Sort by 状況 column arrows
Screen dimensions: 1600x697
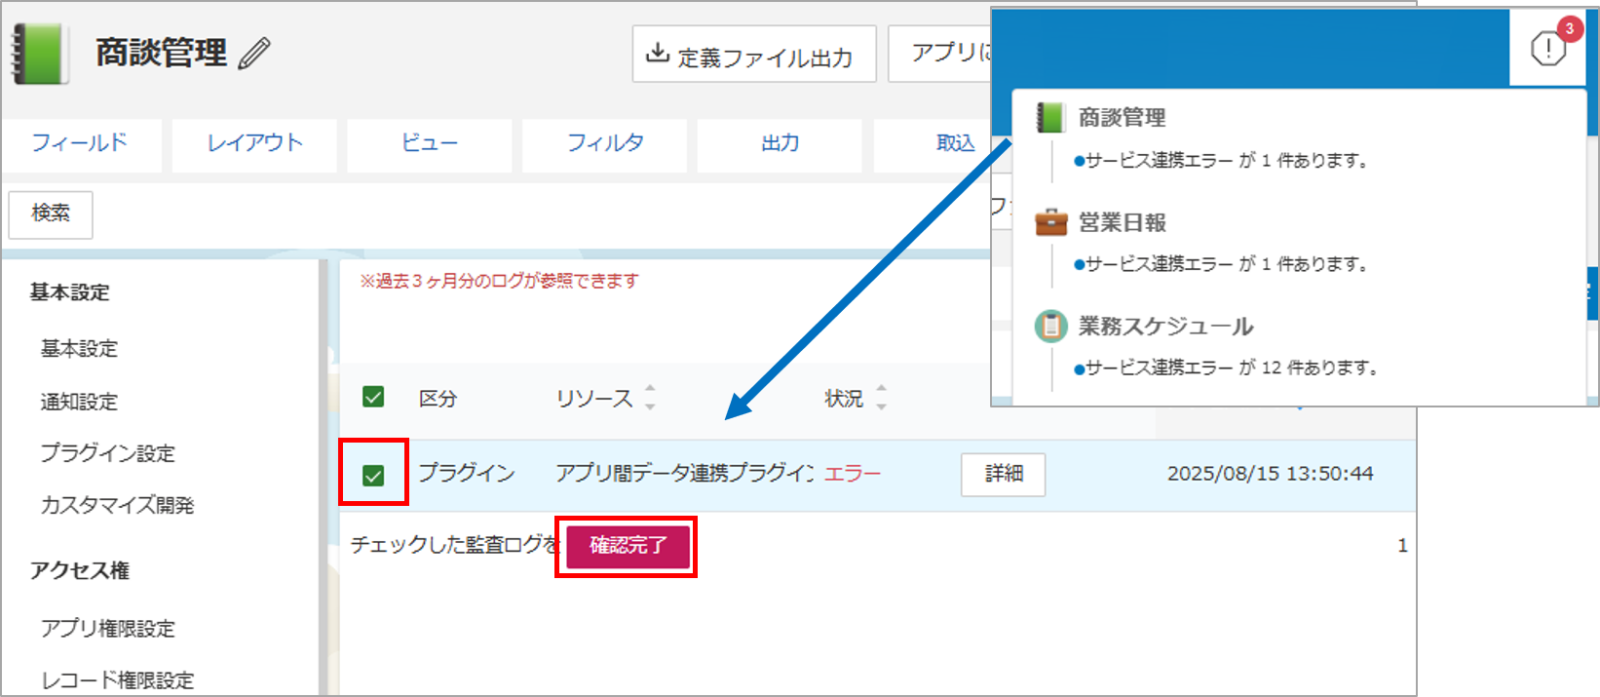(x=881, y=398)
